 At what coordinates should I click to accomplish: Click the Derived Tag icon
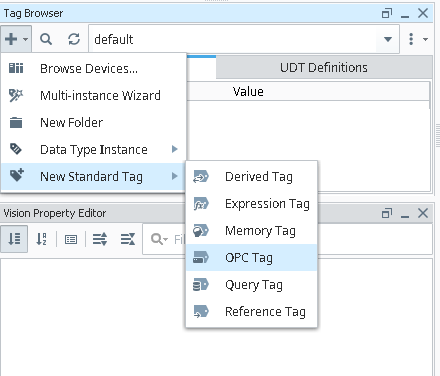tap(201, 177)
